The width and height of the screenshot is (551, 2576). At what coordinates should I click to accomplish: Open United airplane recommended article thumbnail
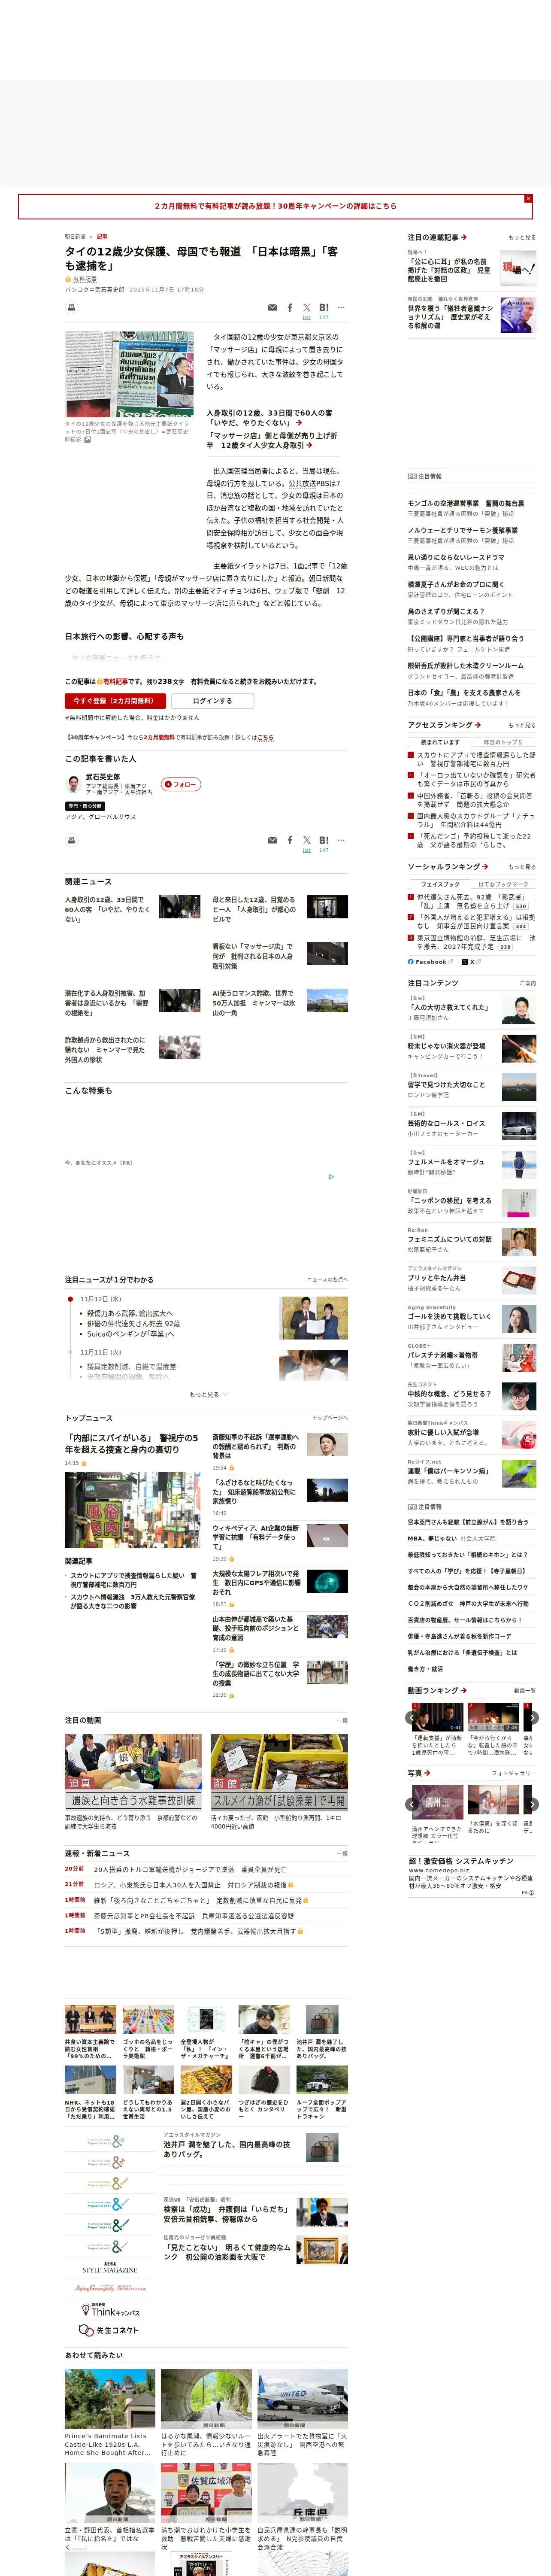(302, 2399)
